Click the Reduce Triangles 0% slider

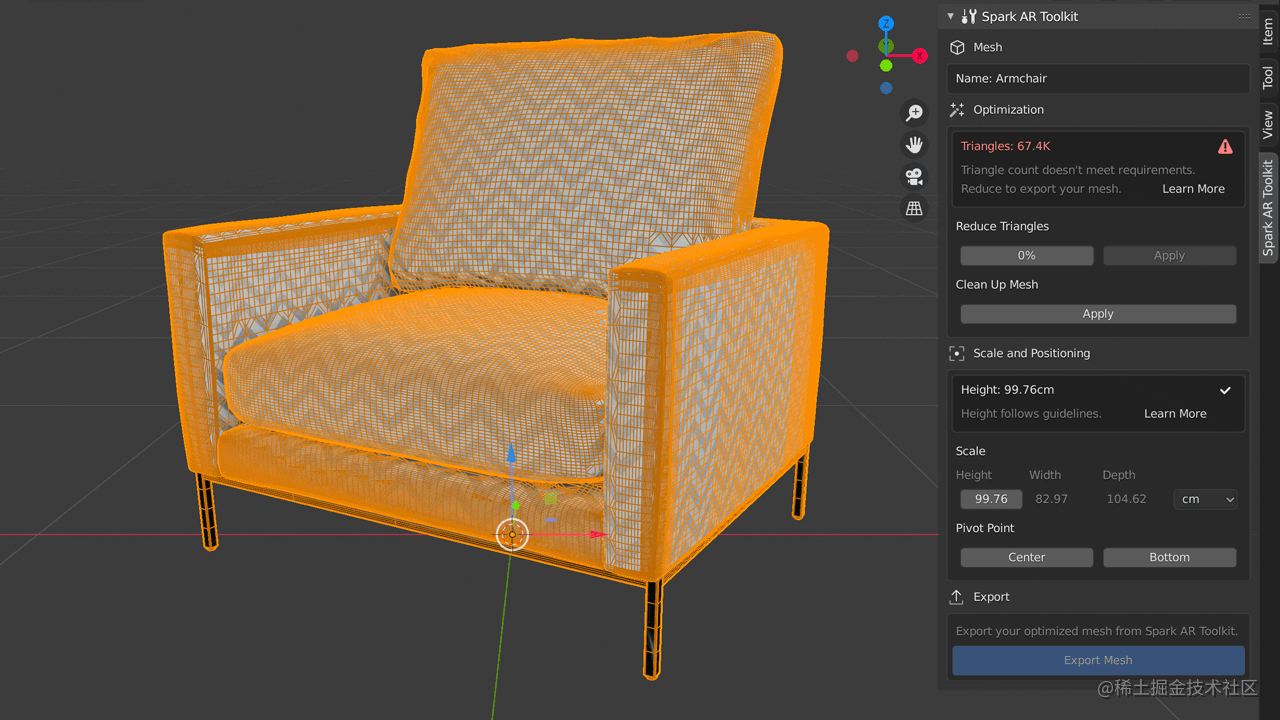click(x=1026, y=255)
